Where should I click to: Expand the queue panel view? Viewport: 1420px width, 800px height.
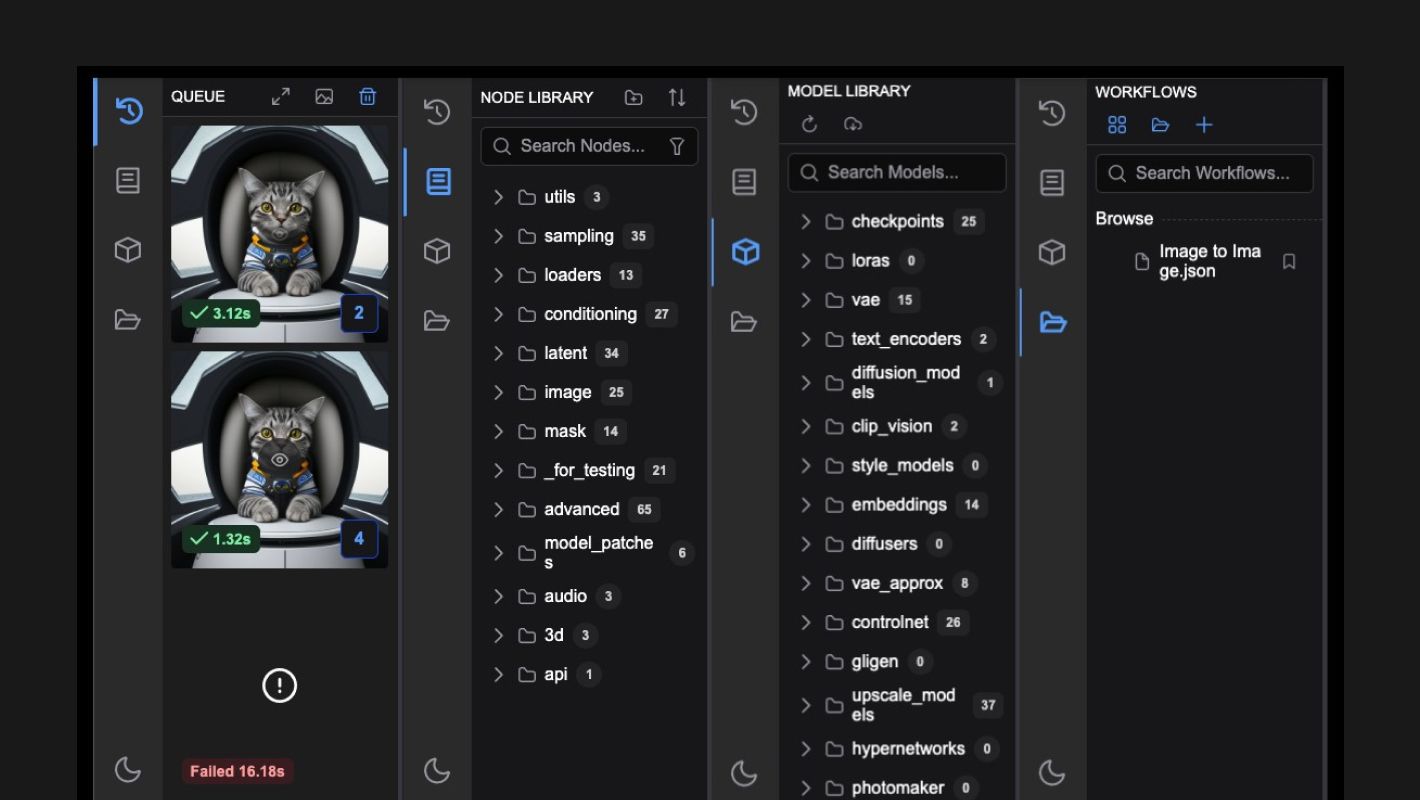click(x=281, y=97)
